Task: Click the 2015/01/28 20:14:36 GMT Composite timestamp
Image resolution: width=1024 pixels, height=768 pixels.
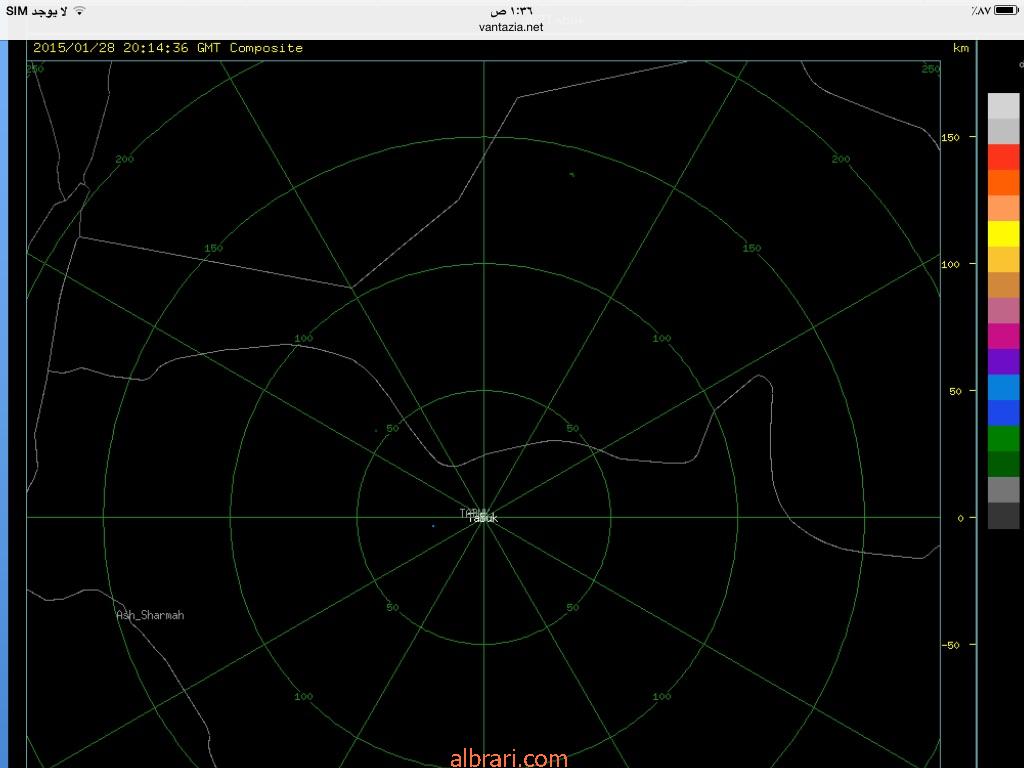Action: point(168,48)
